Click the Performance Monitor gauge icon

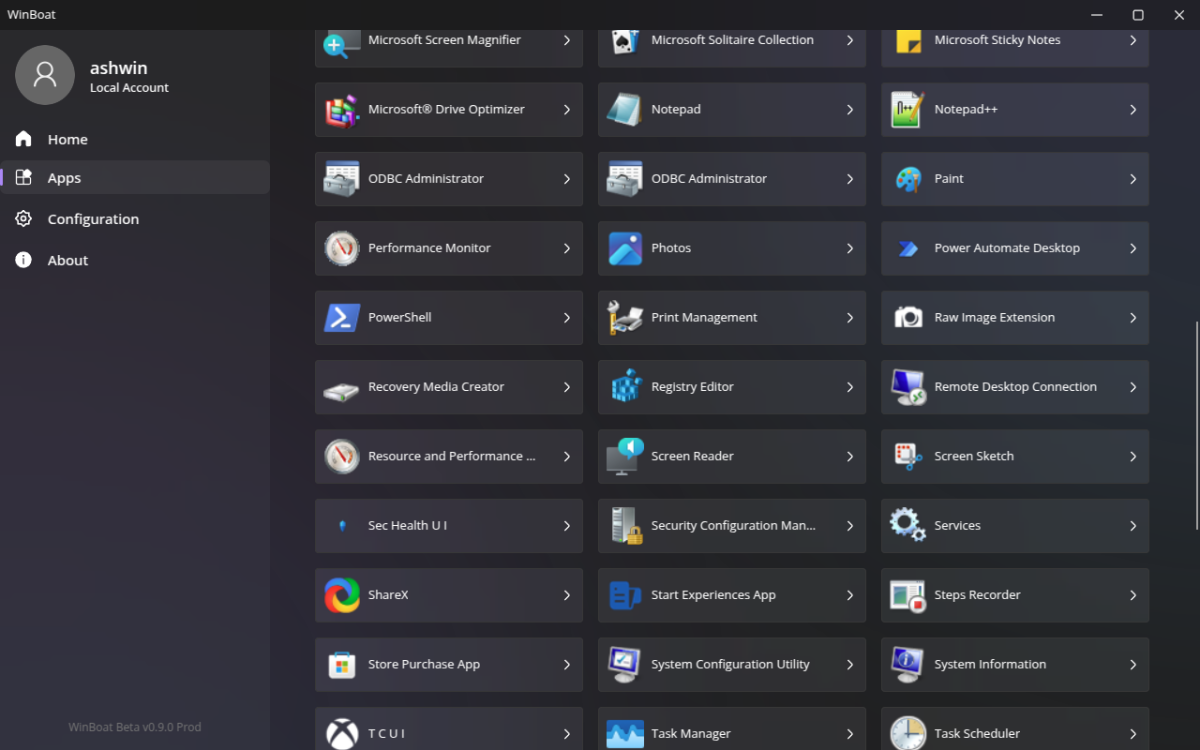(x=342, y=248)
